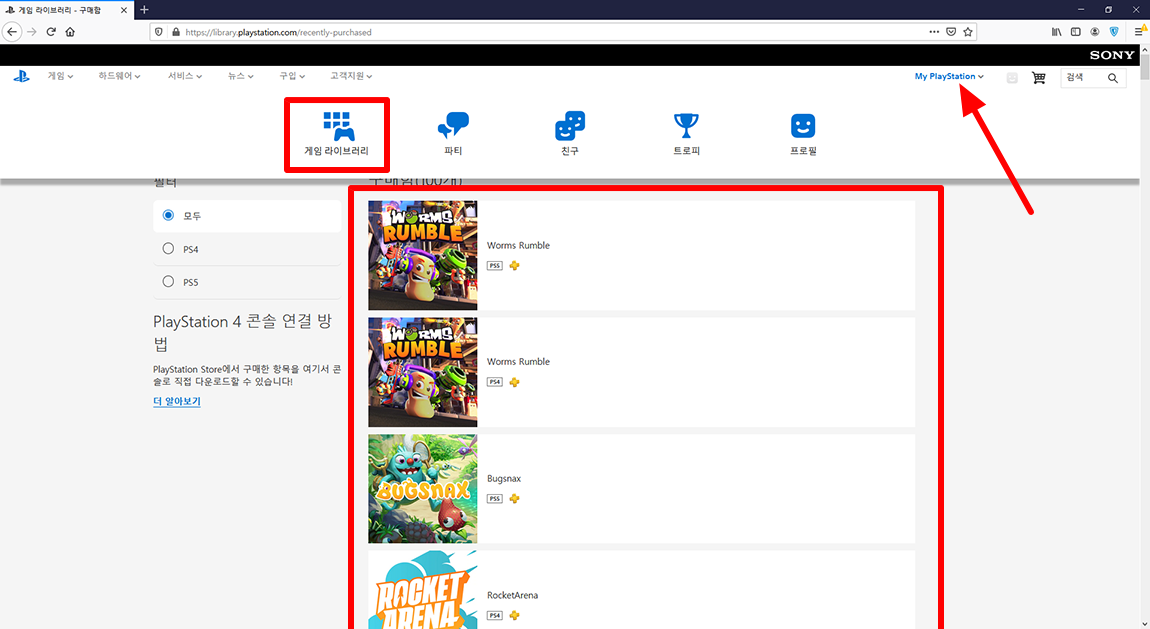Open the 파티 party chat icon

[x=453, y=133]
